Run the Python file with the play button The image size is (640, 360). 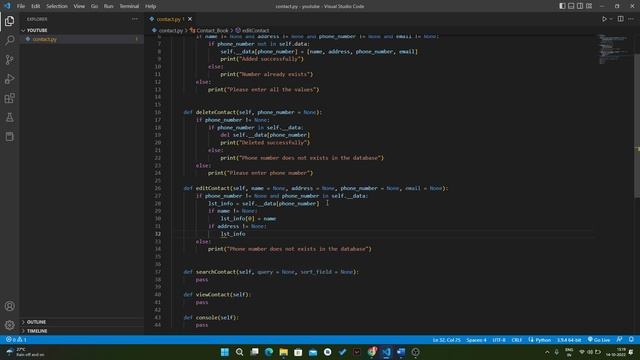click(x=604, y=19)
